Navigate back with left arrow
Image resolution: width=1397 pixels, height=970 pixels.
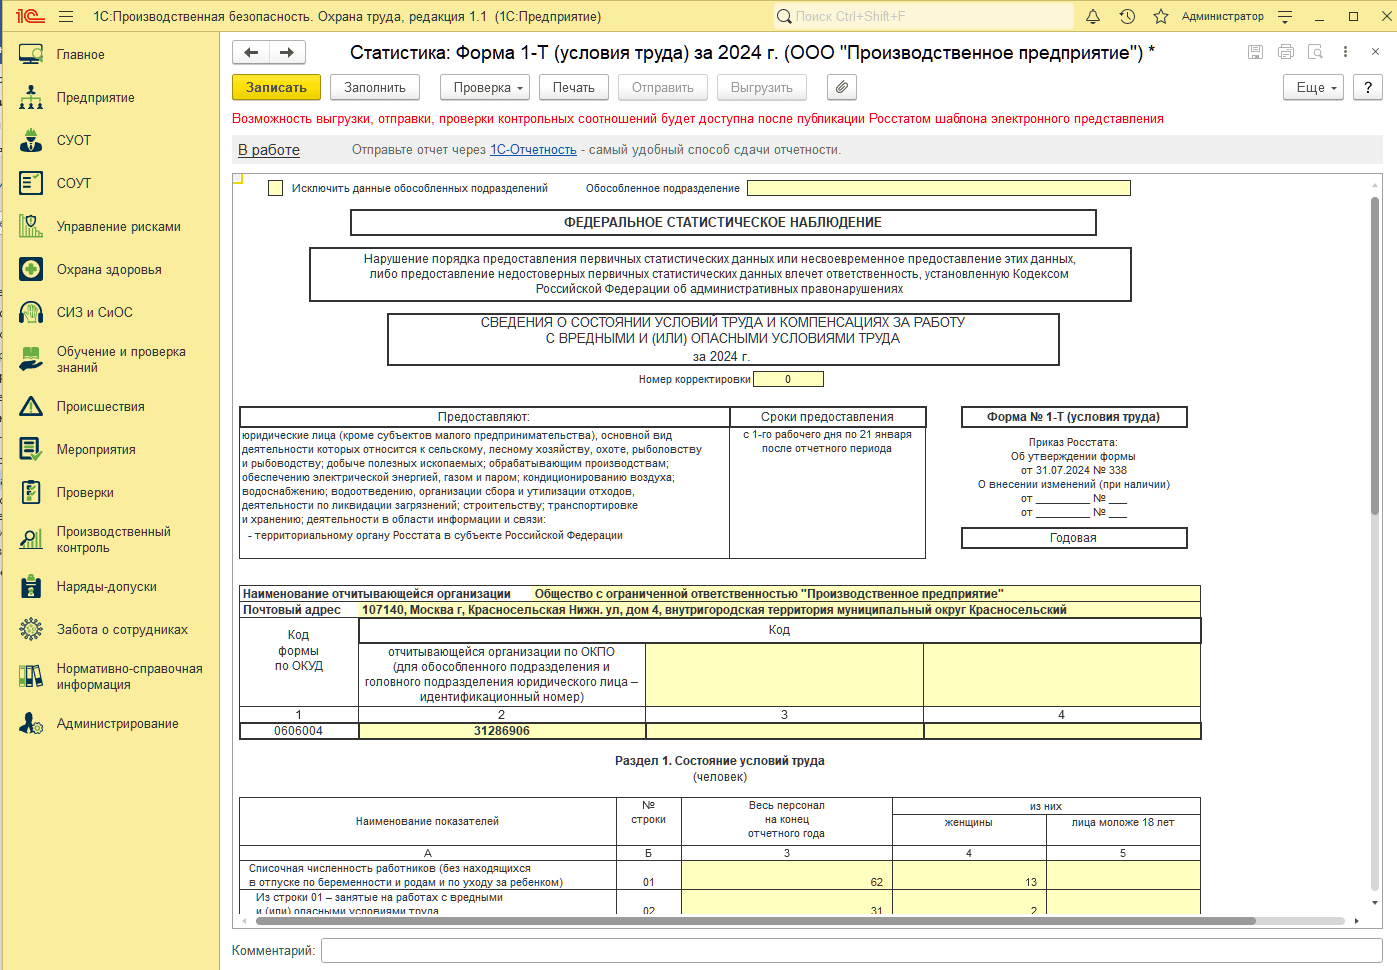pos(251,53)
